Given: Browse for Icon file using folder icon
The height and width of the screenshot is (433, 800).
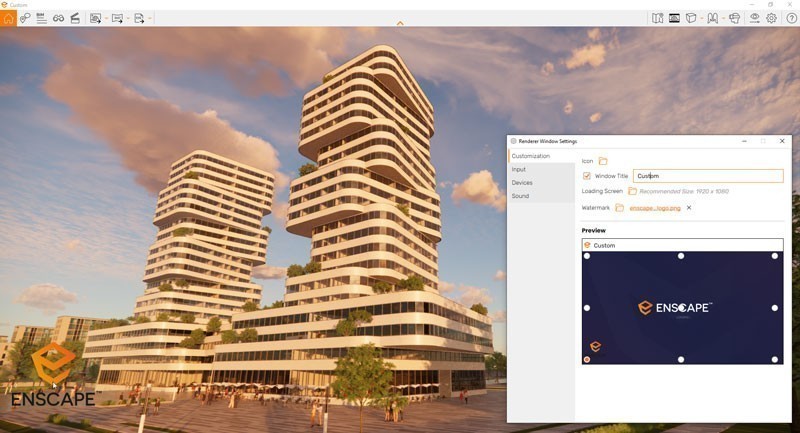Looking at the screenshot, I should 603,161.
